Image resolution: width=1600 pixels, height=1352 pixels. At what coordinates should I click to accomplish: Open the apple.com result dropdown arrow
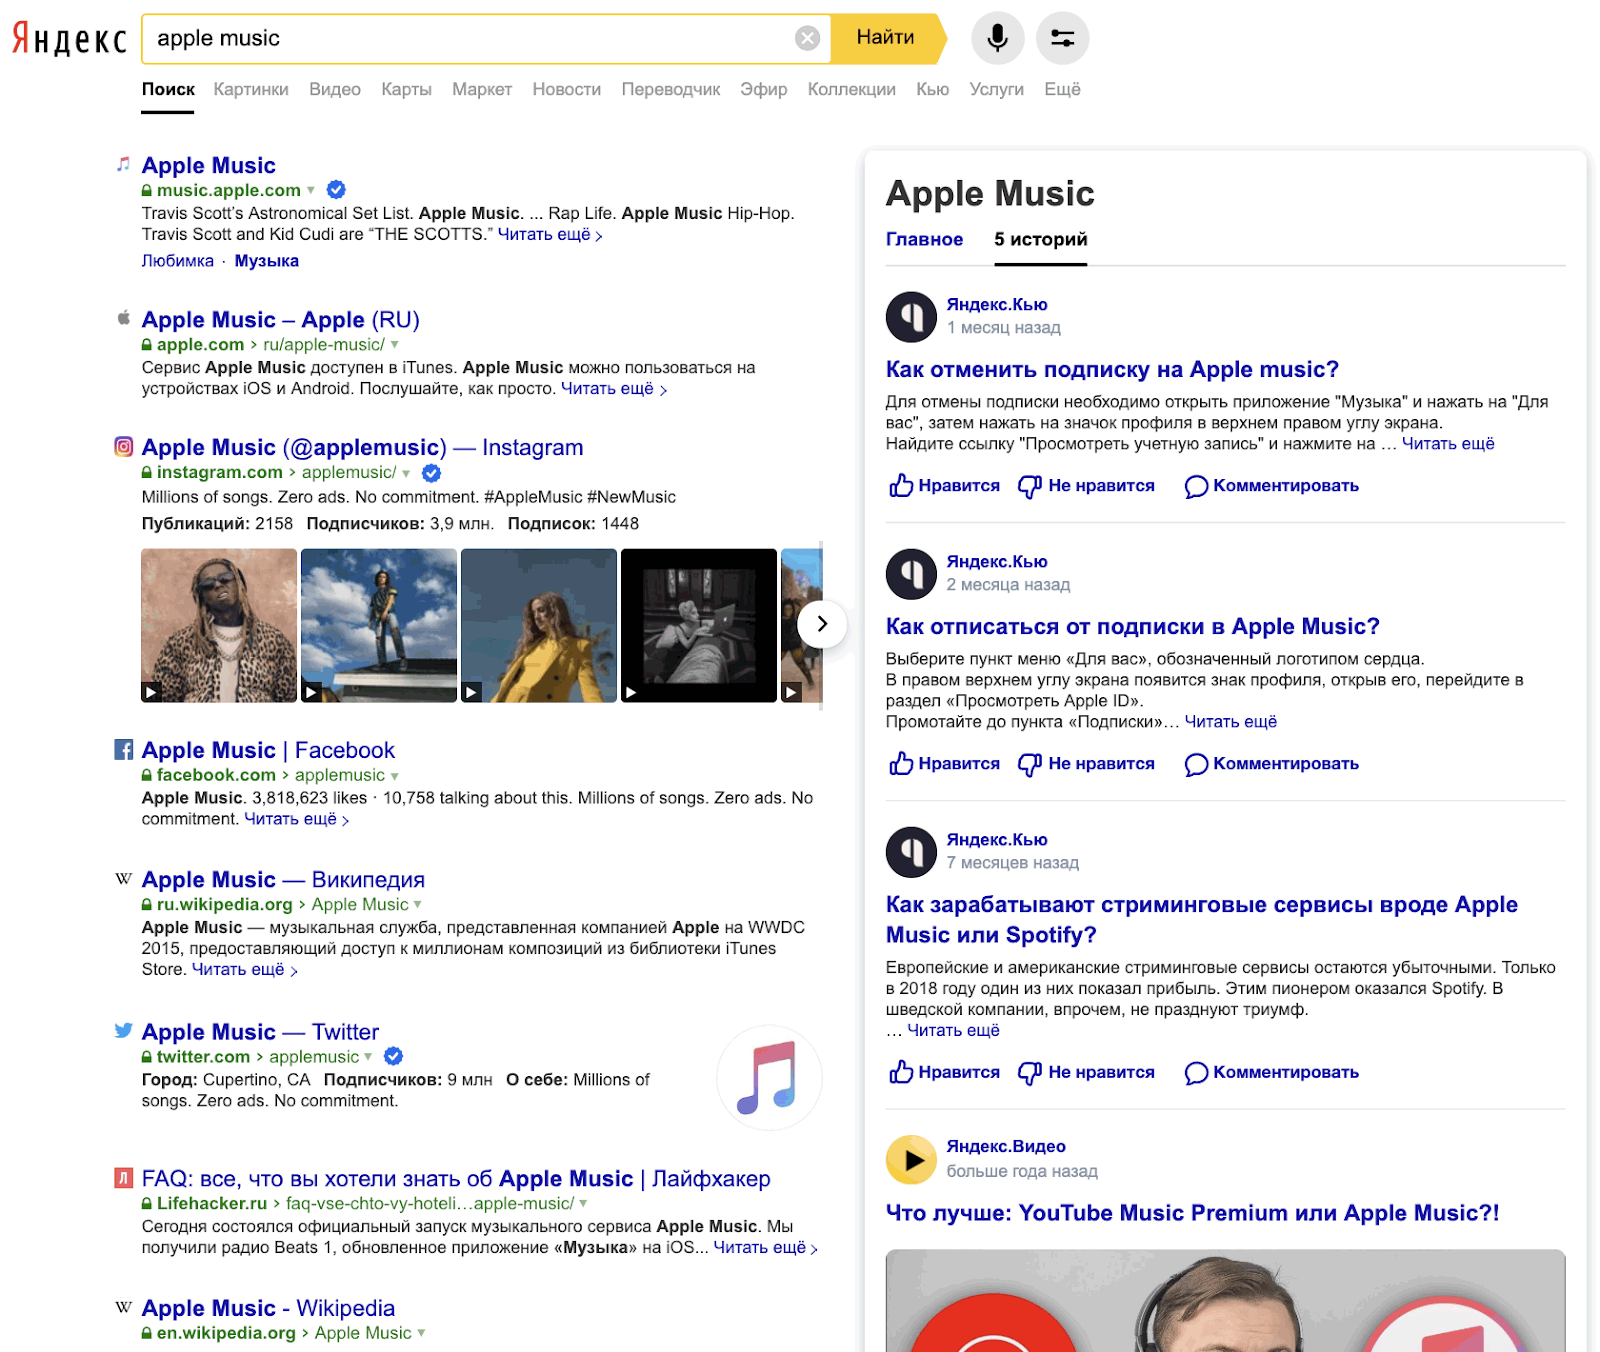(x=395, y=345)
